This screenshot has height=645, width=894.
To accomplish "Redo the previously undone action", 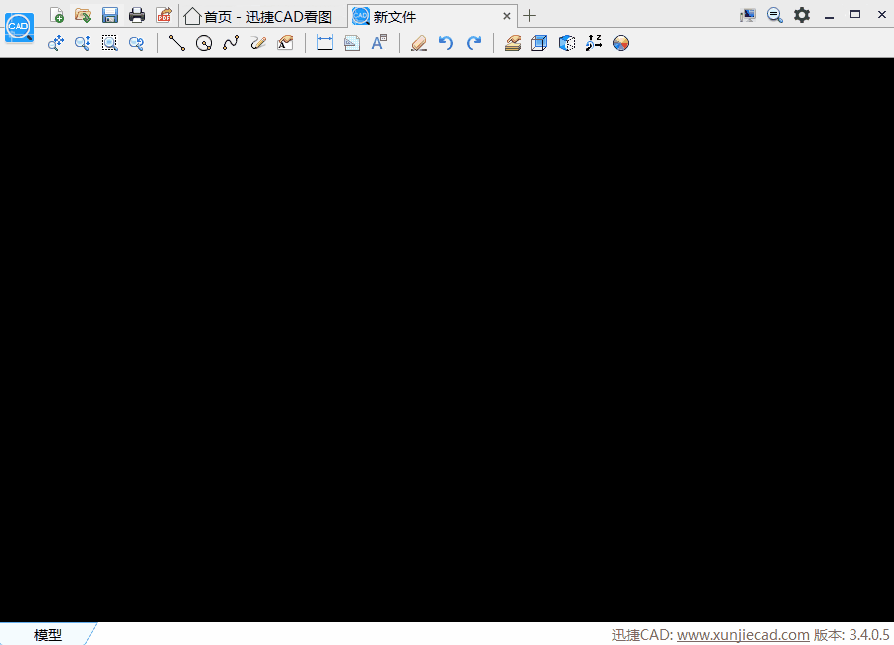I will coord(474,43).
